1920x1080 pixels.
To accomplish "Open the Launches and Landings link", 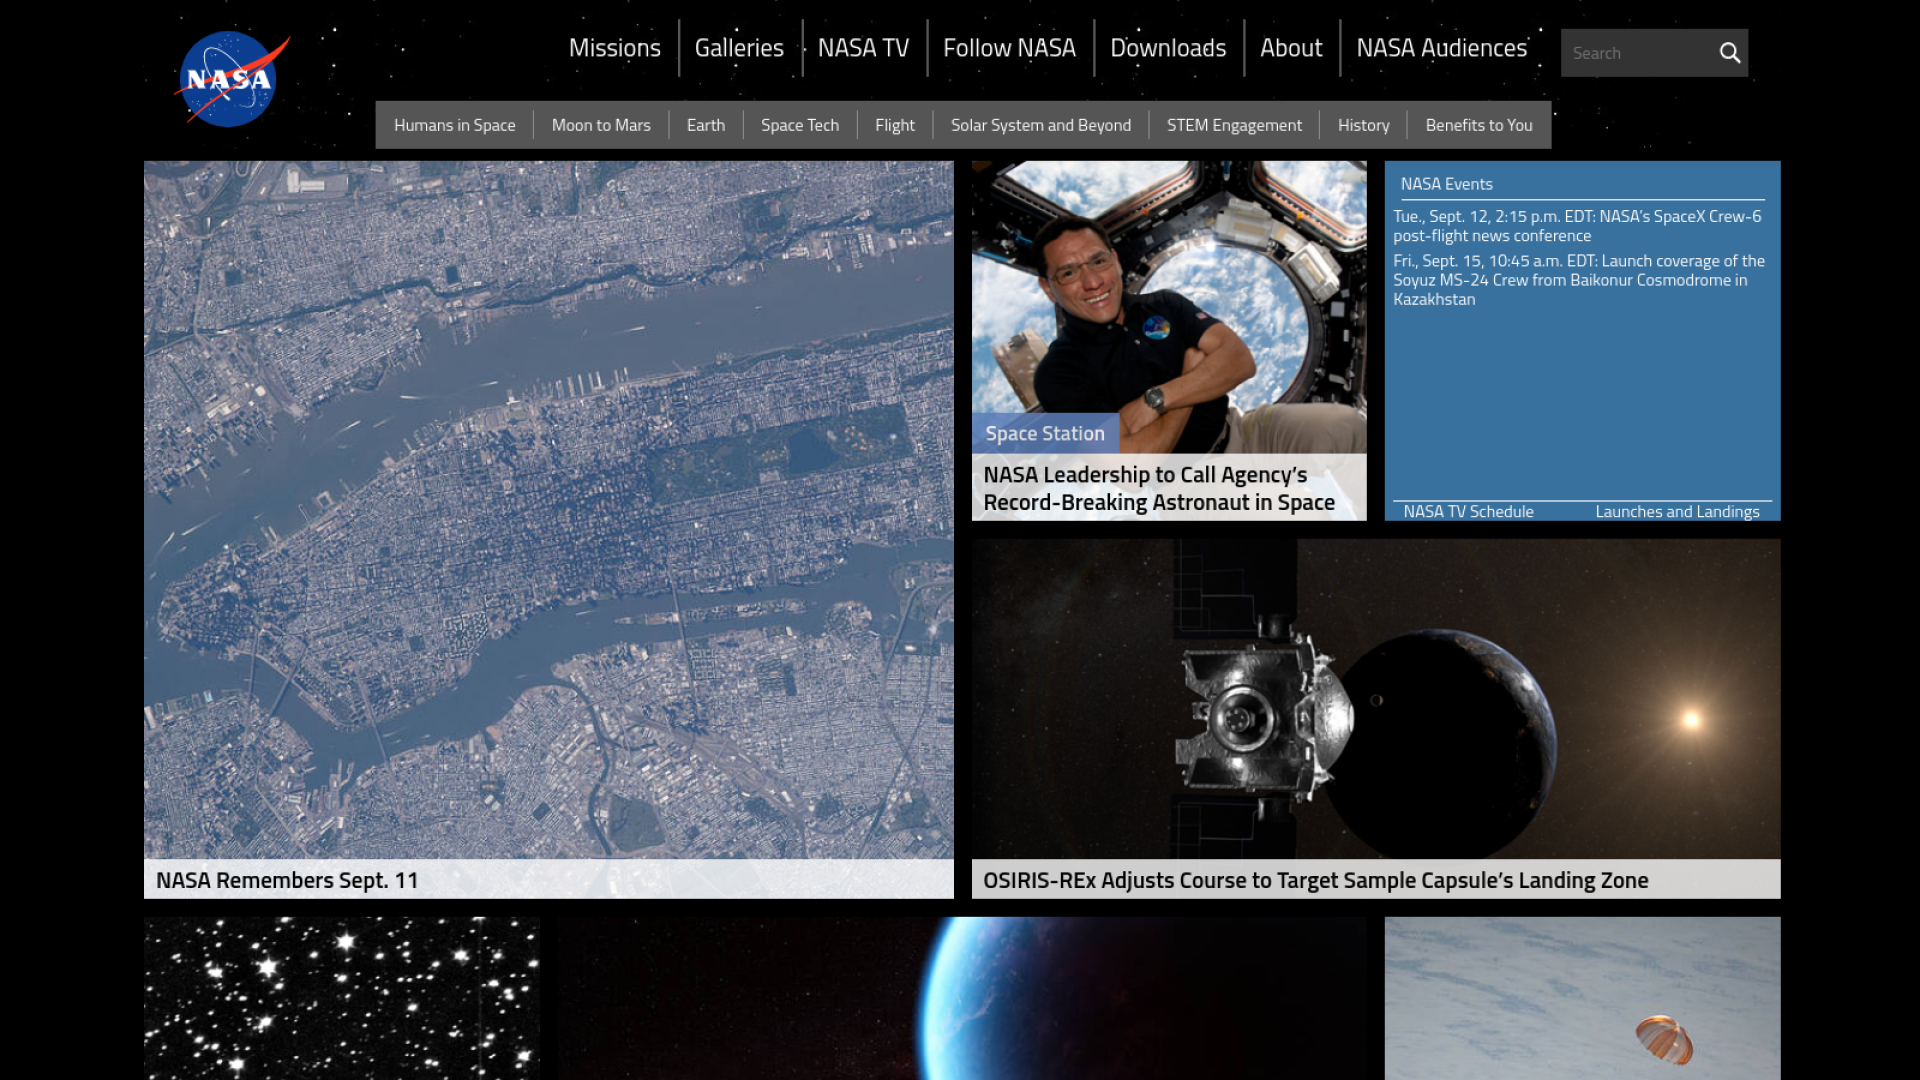I will point(1676,511).
